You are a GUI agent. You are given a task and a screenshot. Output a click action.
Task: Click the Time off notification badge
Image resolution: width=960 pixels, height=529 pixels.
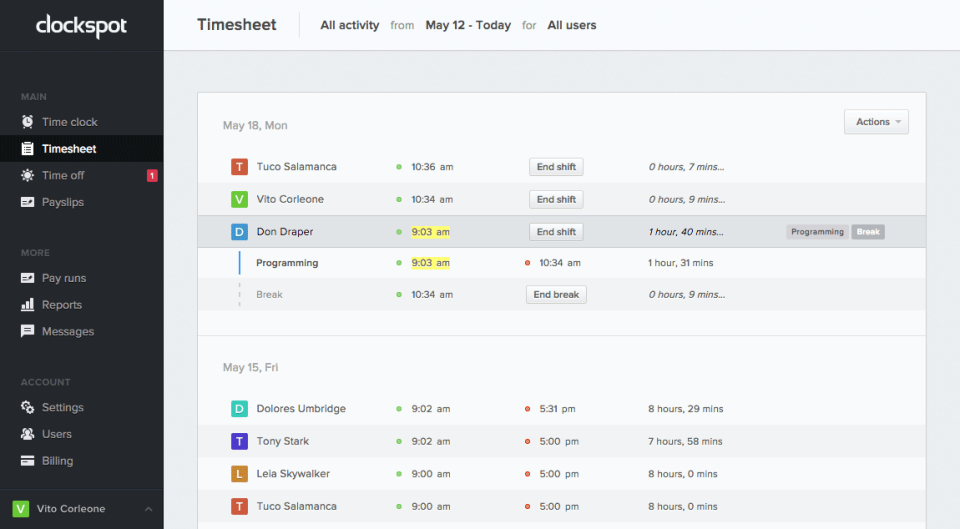pyautogui.click(x=152, y=176)
